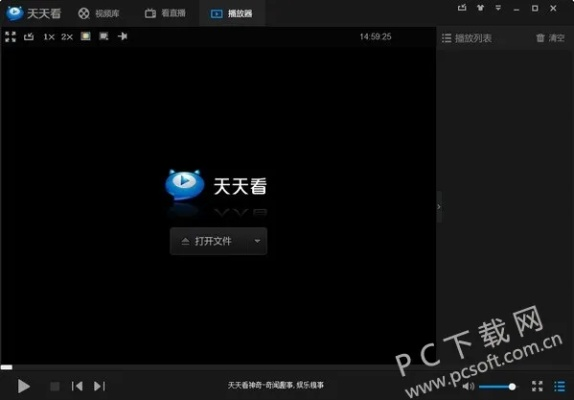Click the stop button

tap(55, 386)
